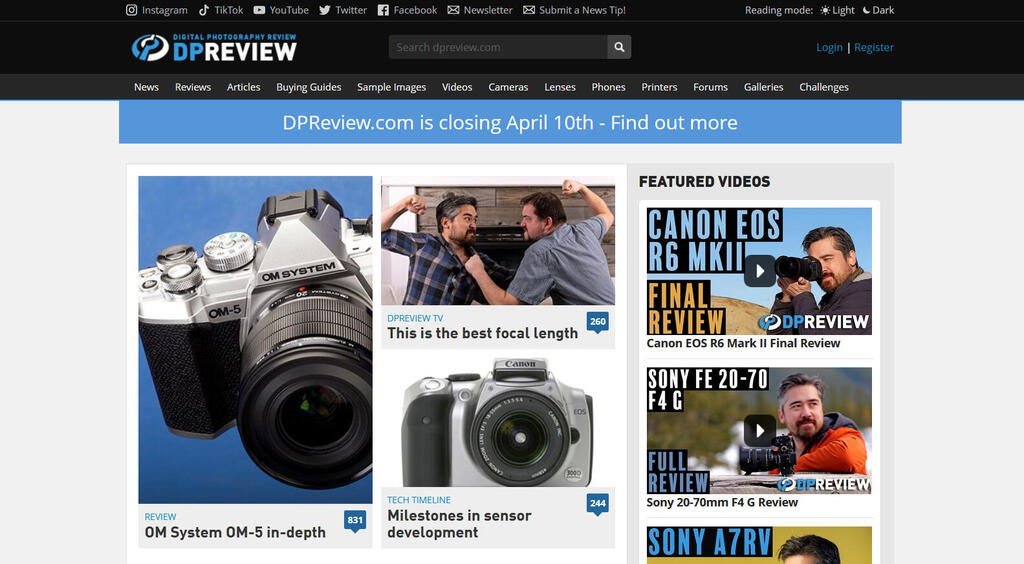
Task: Open the Sample Images menu
Action: pos(391,87)
